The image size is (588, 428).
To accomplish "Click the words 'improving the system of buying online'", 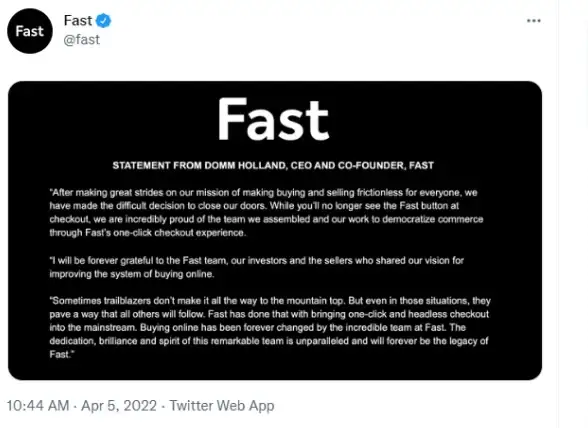I will 132,274.
